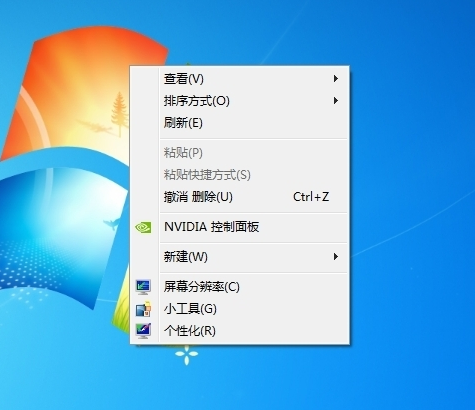Open the 排序方式(O) menu entry
Image resolution: width=475 pixels, height=410 pixels.
click(x=239, y=101)
